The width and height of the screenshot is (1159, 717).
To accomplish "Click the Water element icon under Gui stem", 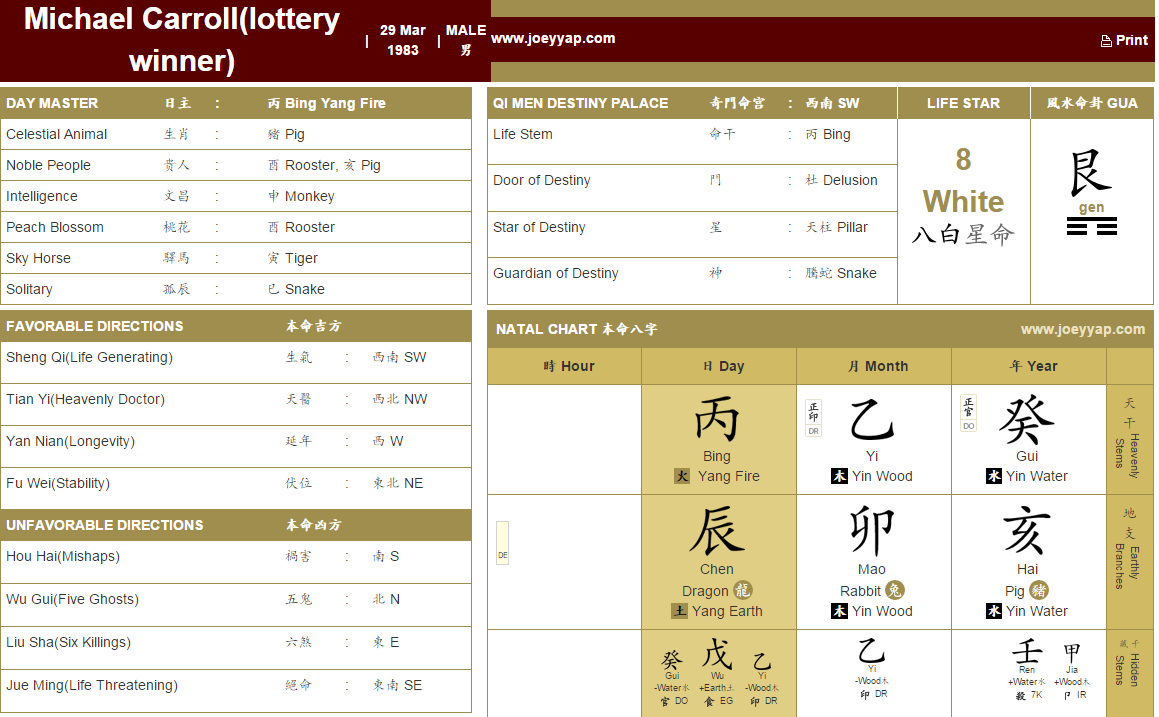I will pos(994,477).
